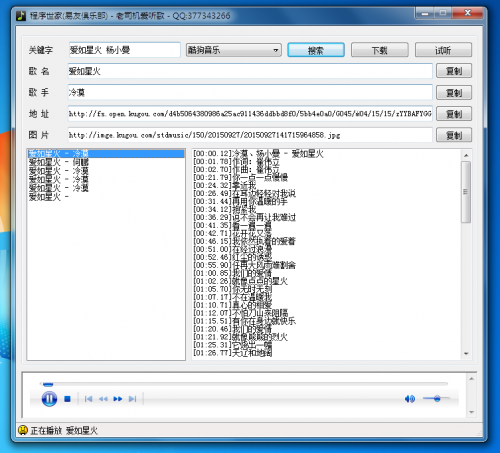Click the fast forward icon
Image resolution: width=500 pixels, height=453 pixels.
click(x=118, y=399)
